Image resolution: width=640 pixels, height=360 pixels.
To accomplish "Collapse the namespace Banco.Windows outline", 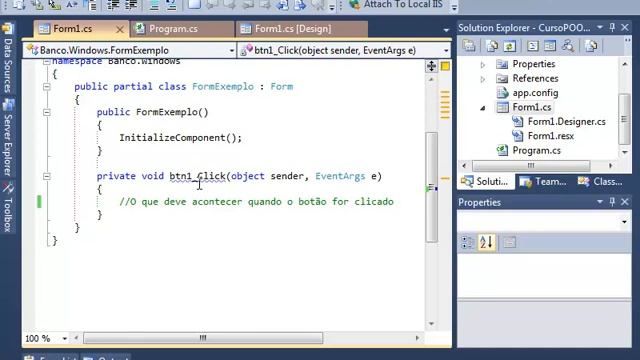I will tap(47, 62).
